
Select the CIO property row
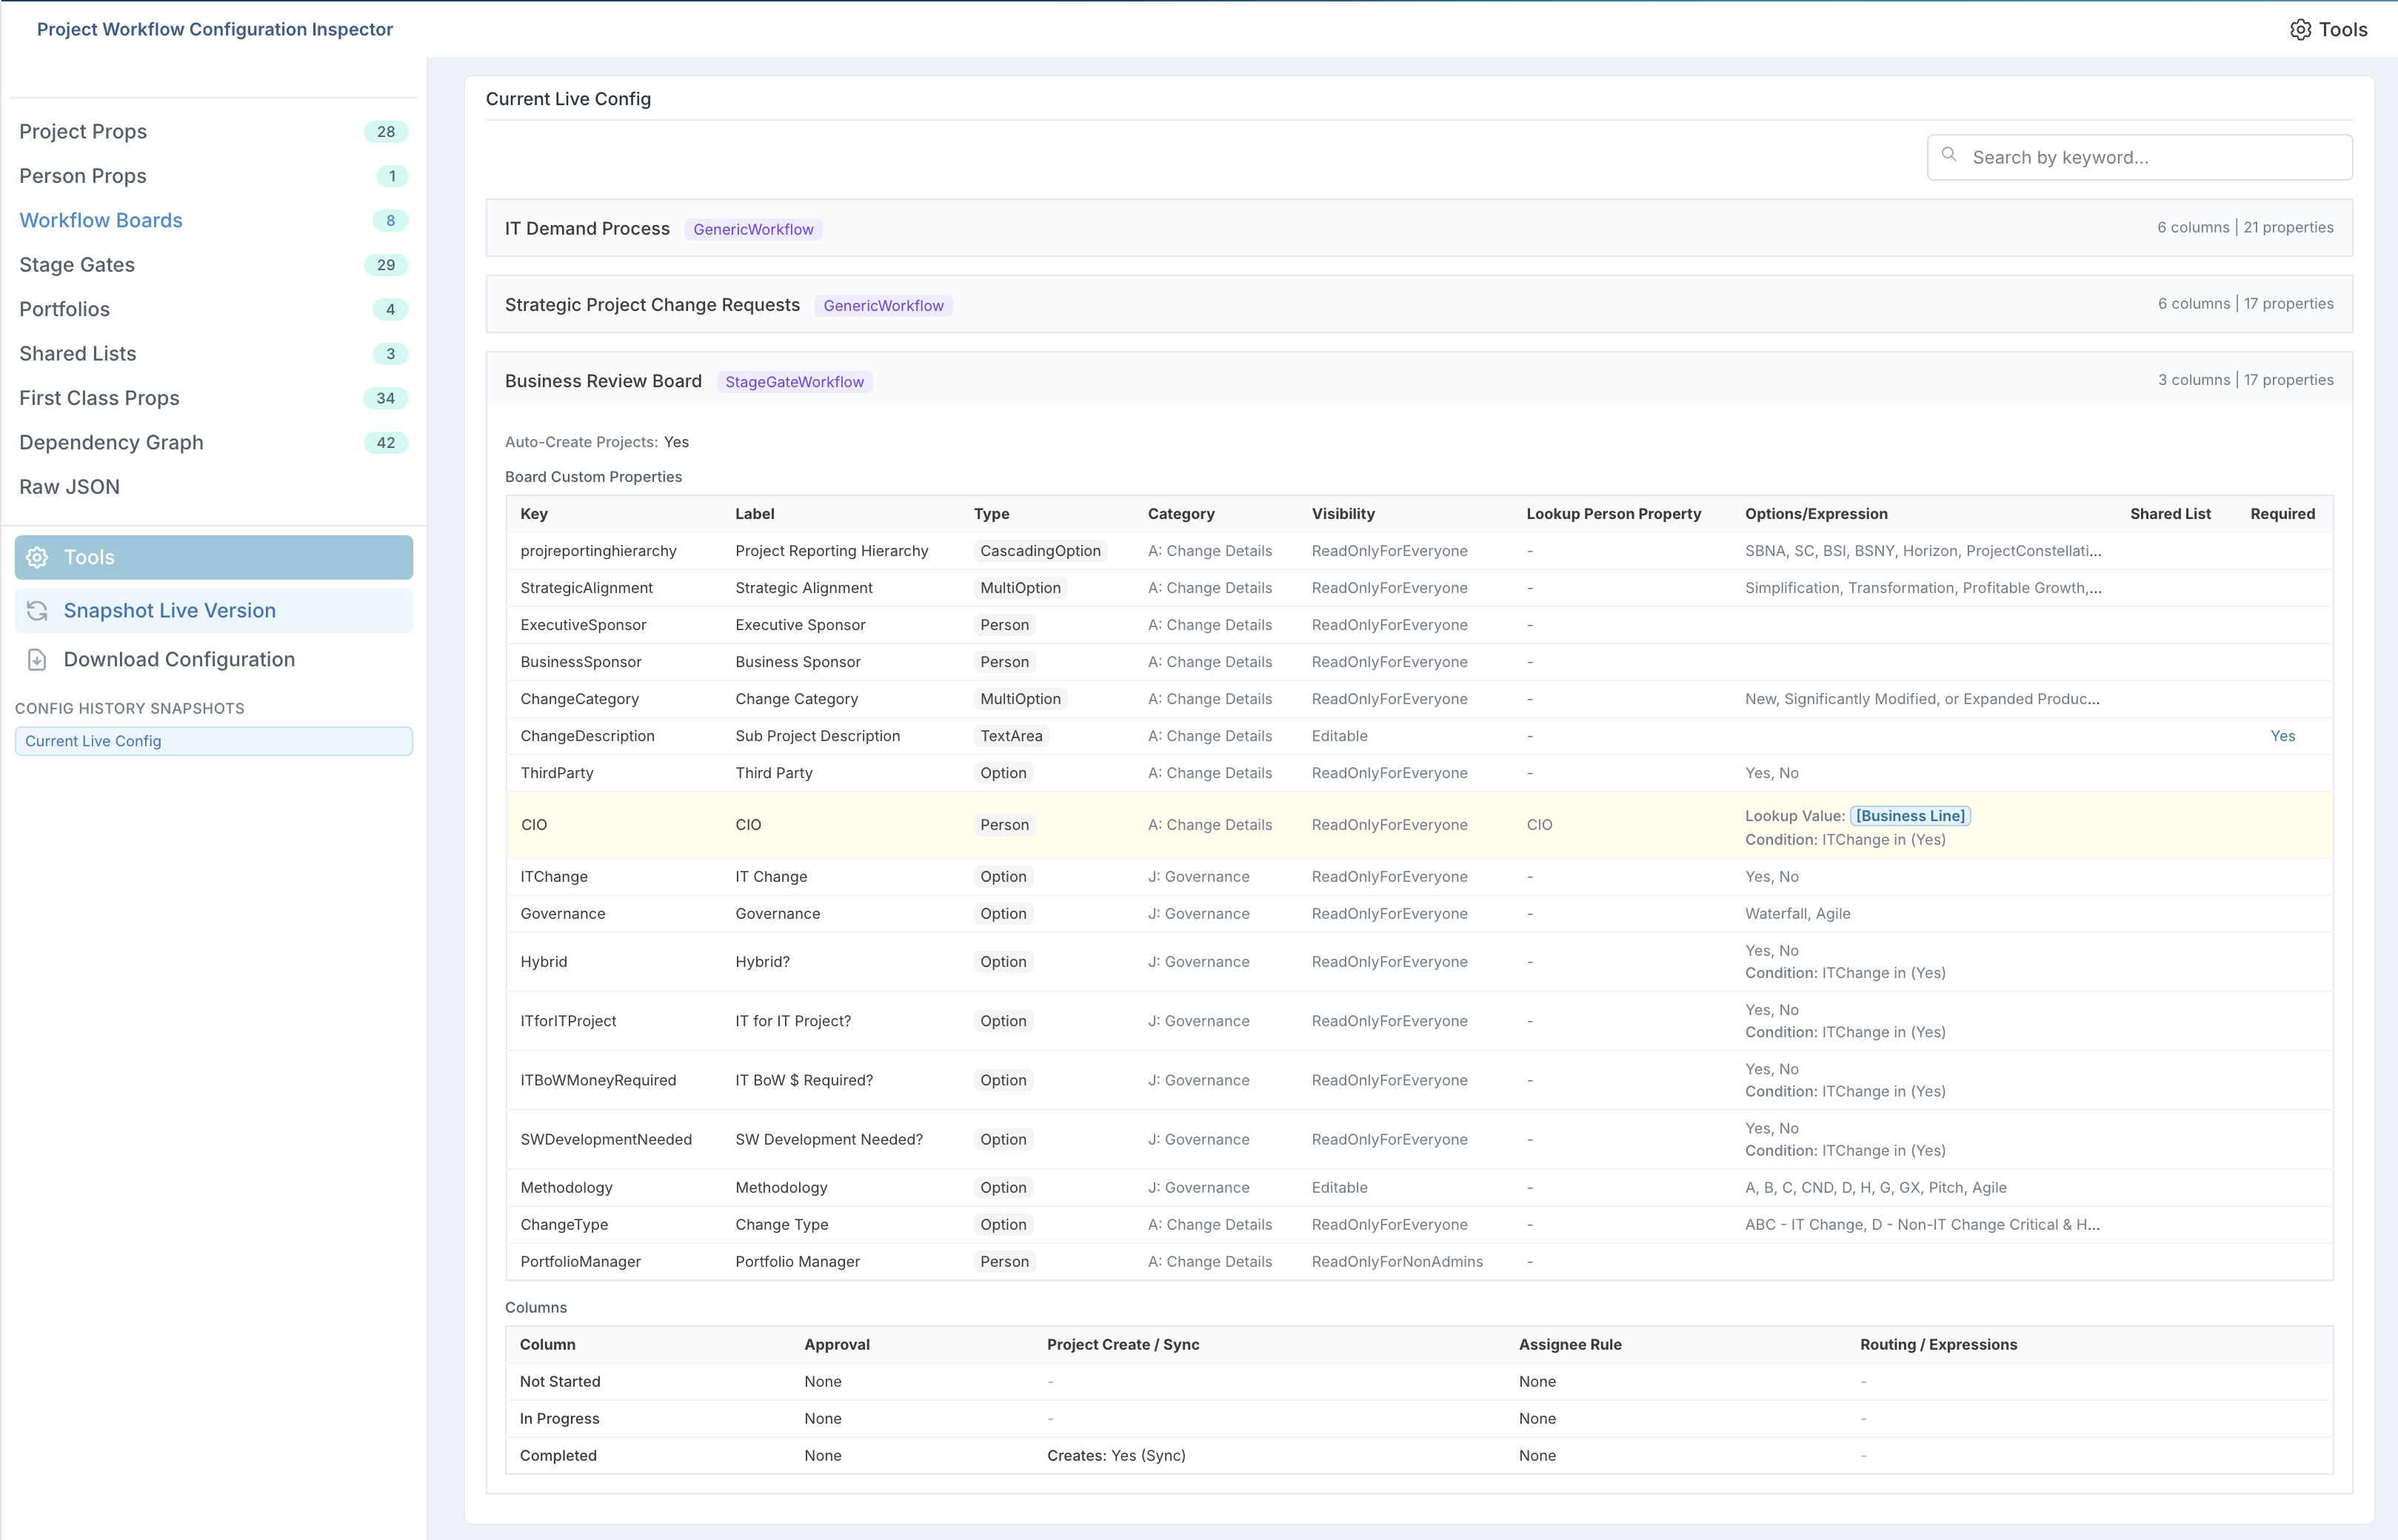[1419, 825]
